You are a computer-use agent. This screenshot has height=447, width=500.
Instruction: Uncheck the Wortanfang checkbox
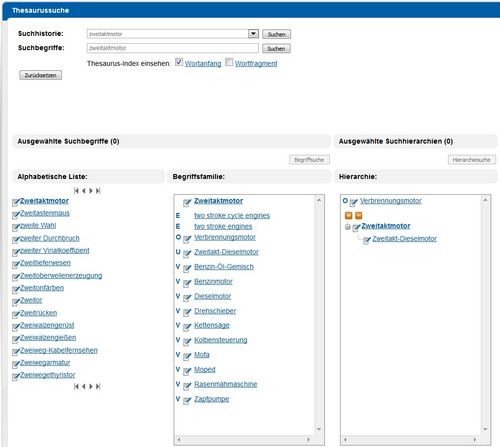(x=179, y=62)
